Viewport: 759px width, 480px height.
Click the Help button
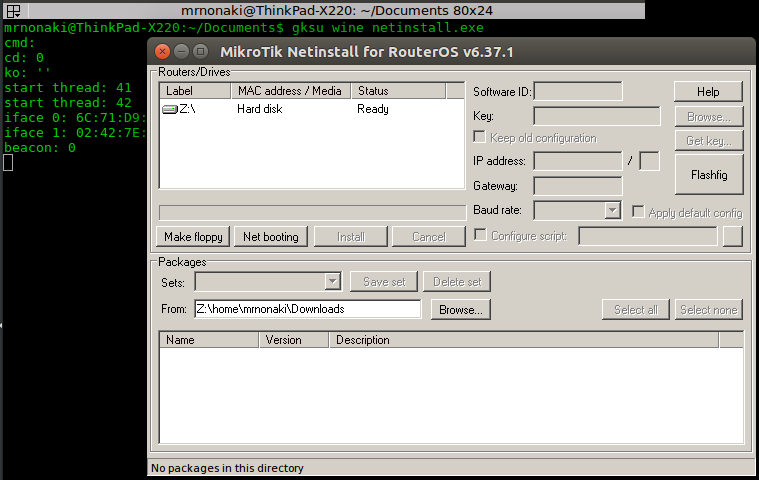pos(708,91)
